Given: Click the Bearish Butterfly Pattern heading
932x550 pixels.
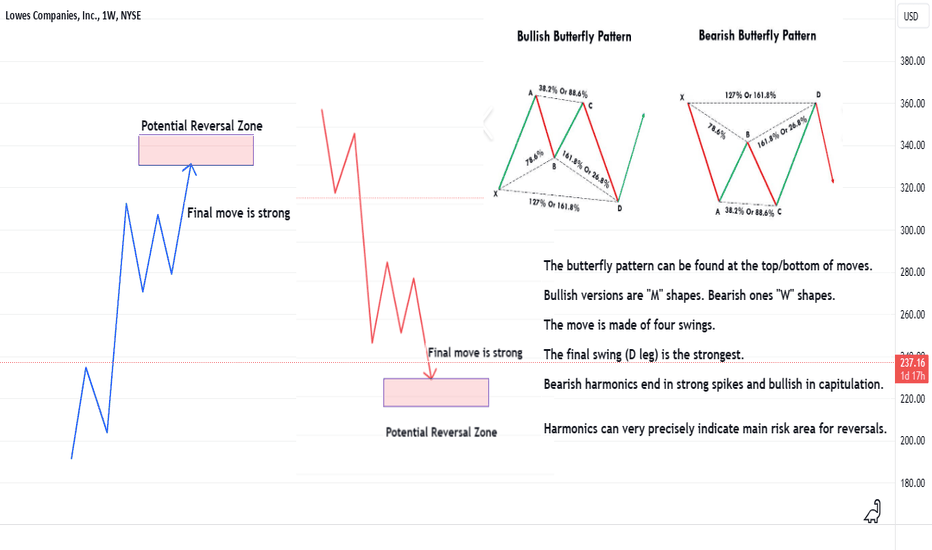Looking at the screenshot, I should (x=757, y=36).
